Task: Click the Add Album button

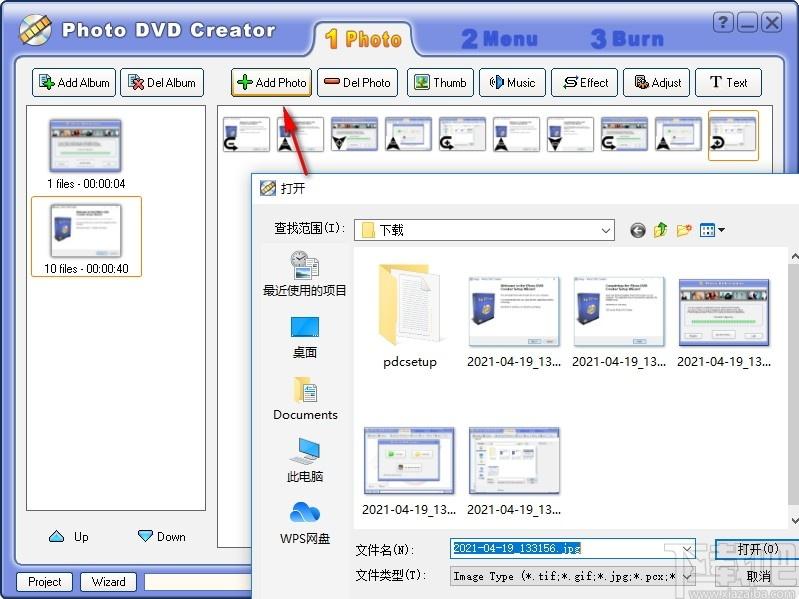Action: 74,83
